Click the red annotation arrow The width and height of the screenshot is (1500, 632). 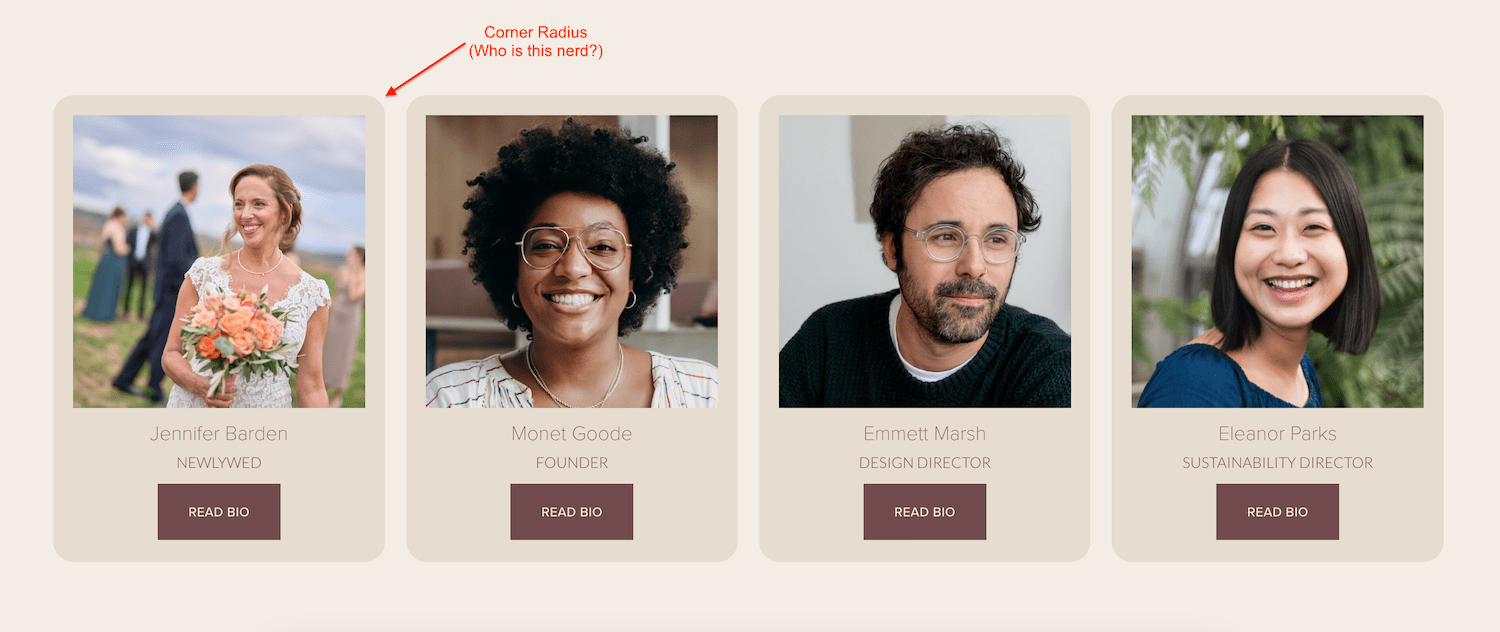click(427, 69)
